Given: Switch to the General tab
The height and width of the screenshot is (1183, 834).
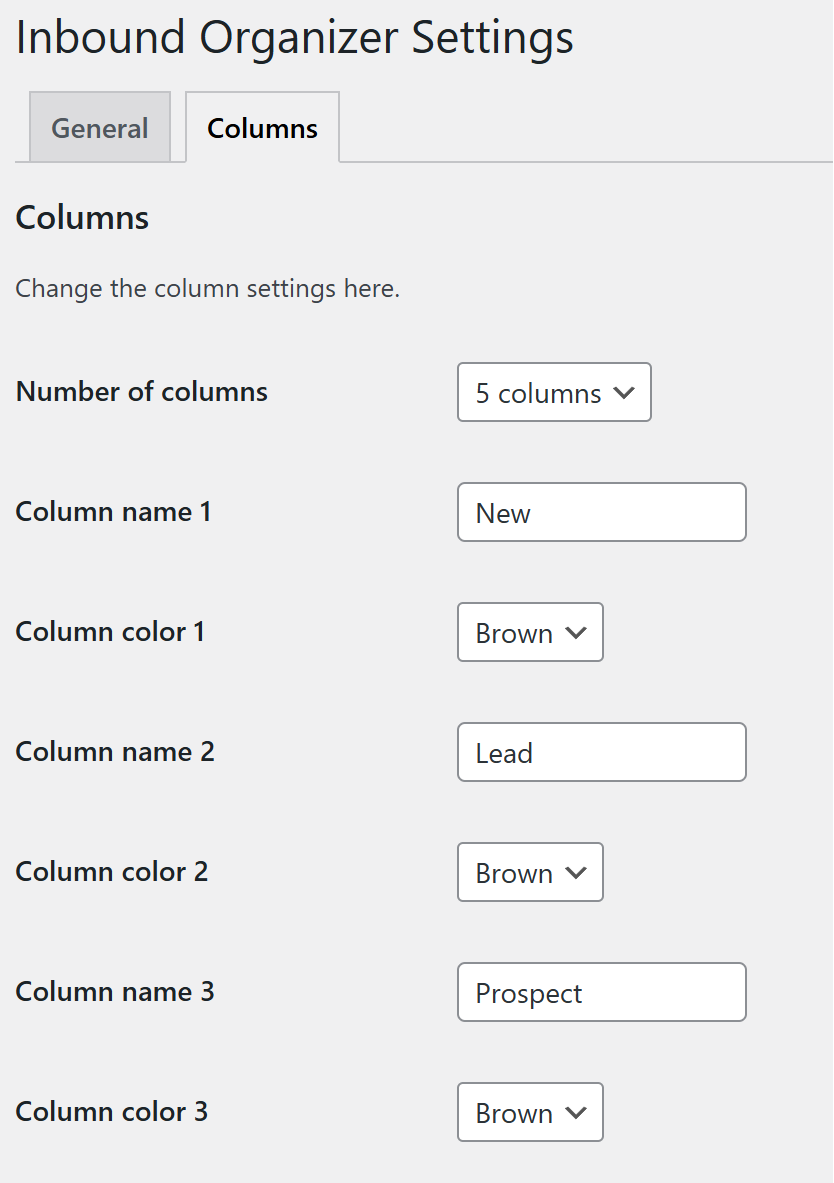Looking at the screenshot, I should 100,128.
